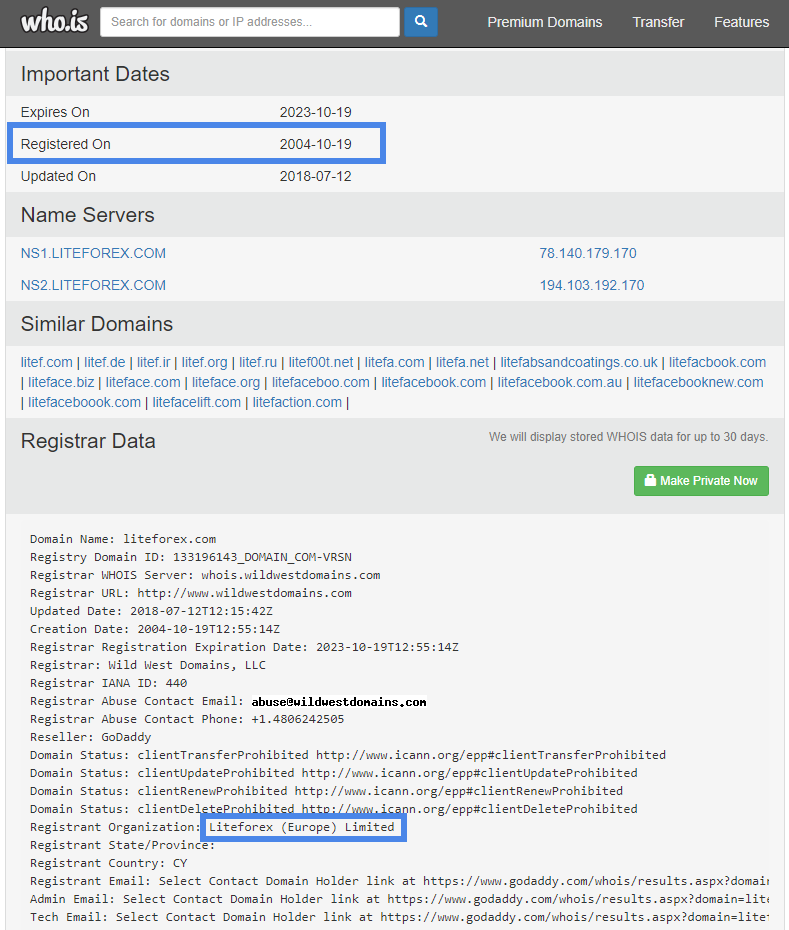Viewport: 789px width, 930px height.
Task: Click 'Registrar IANA ID: 440' line
Action: pos(108,683)
